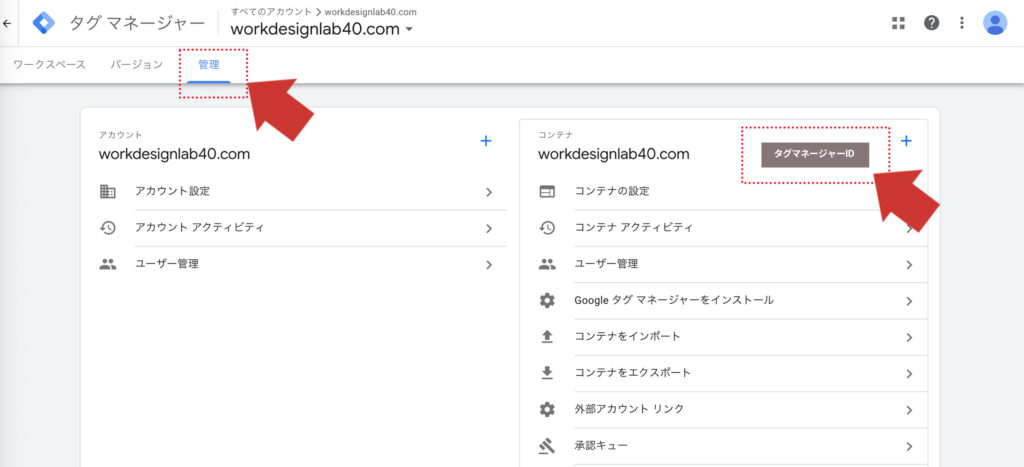Click the history icon for コンテナ アクティビティ
The width and height of the screenshot is (1024, 467).
tap(547, 228)
